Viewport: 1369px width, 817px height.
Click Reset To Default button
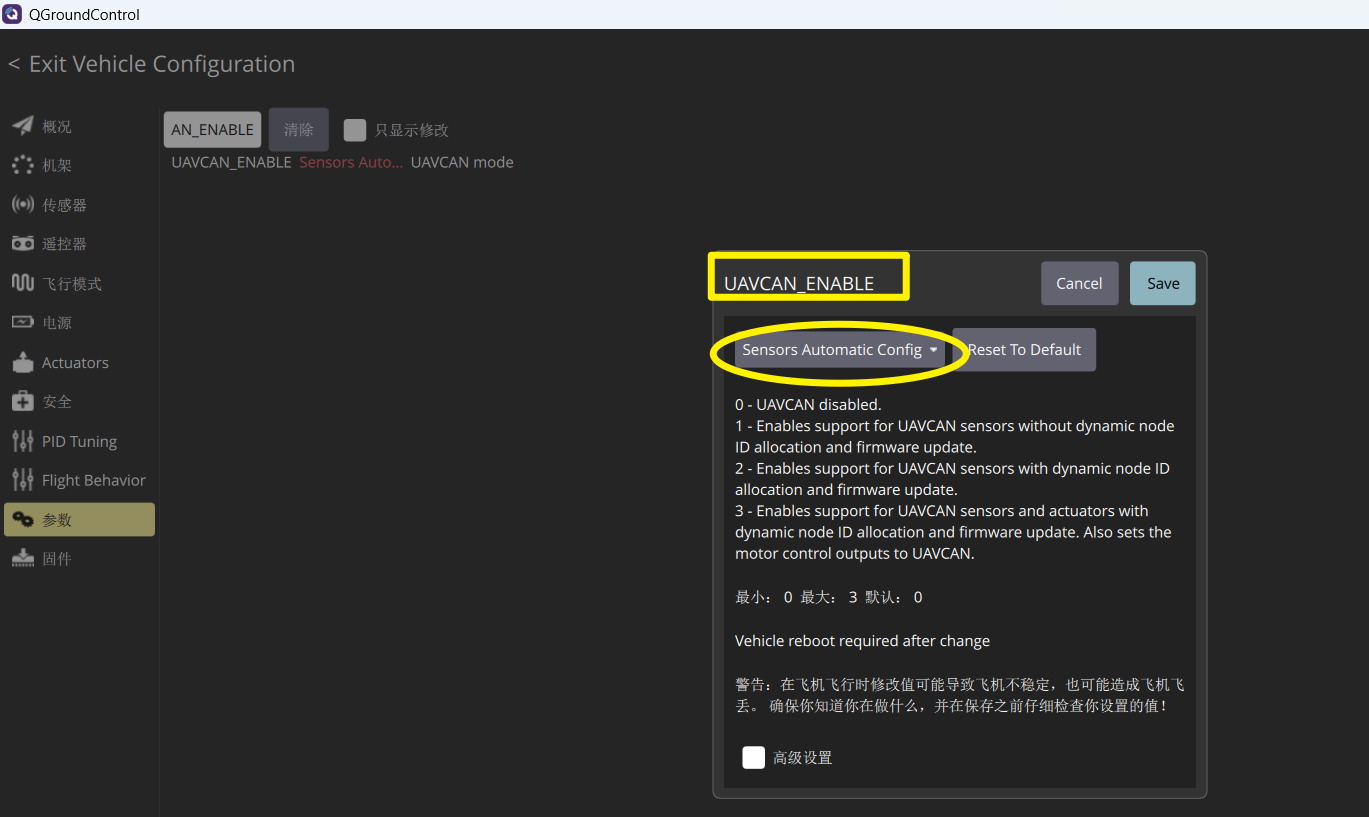click(x=1024, y=350)
